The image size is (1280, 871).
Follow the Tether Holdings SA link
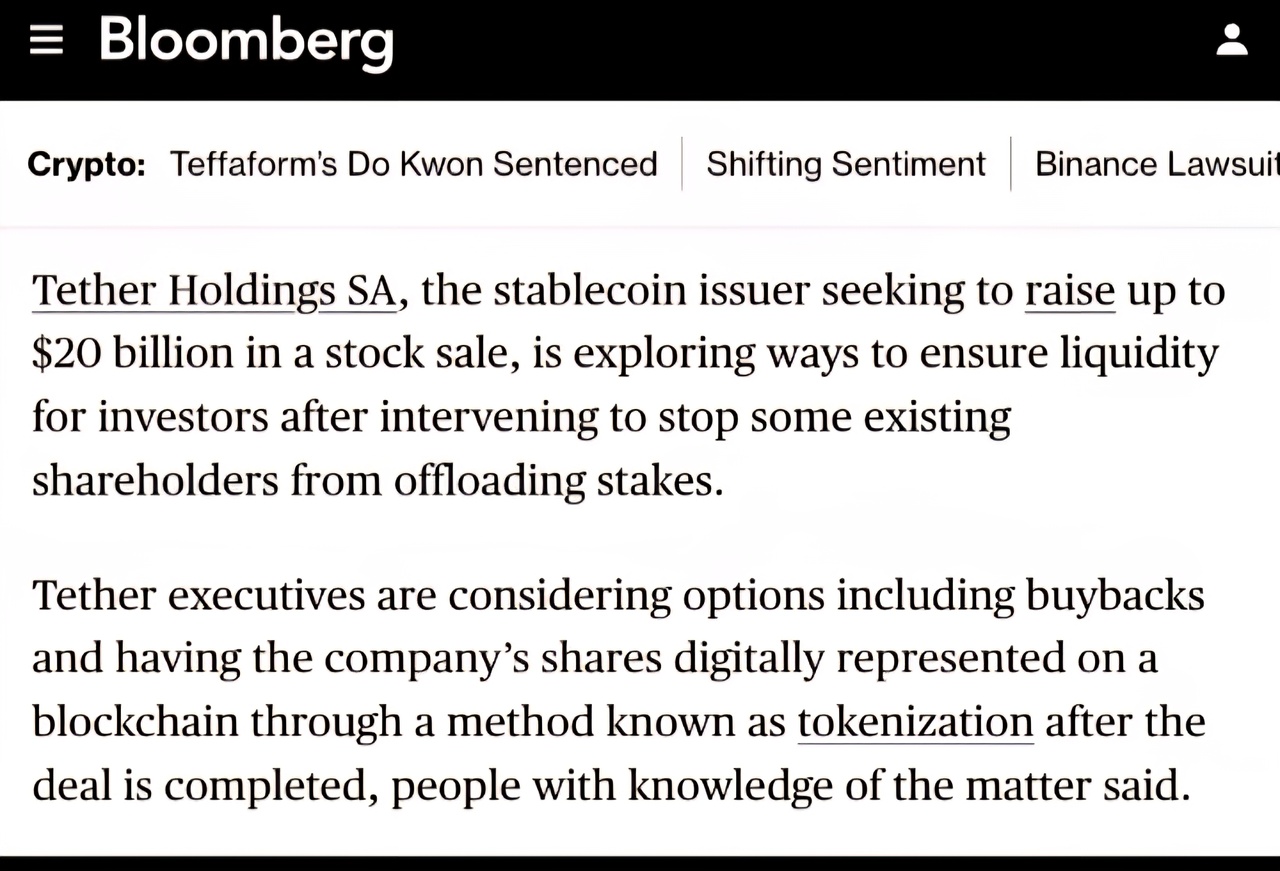[x=215, y=291]
